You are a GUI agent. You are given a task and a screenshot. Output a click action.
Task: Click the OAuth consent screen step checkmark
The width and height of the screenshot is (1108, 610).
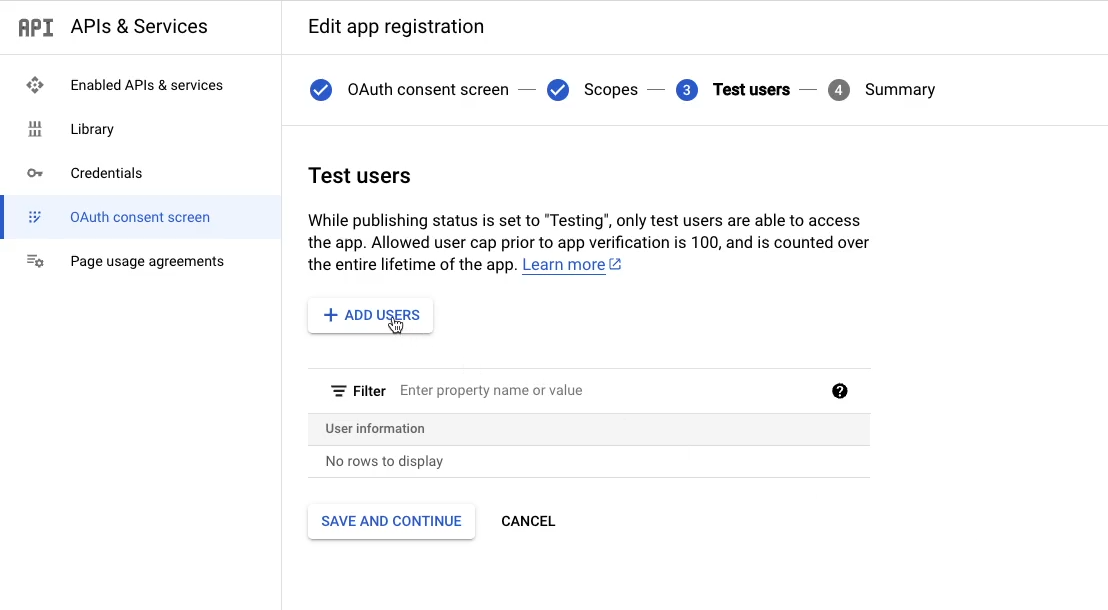(321, 90)
